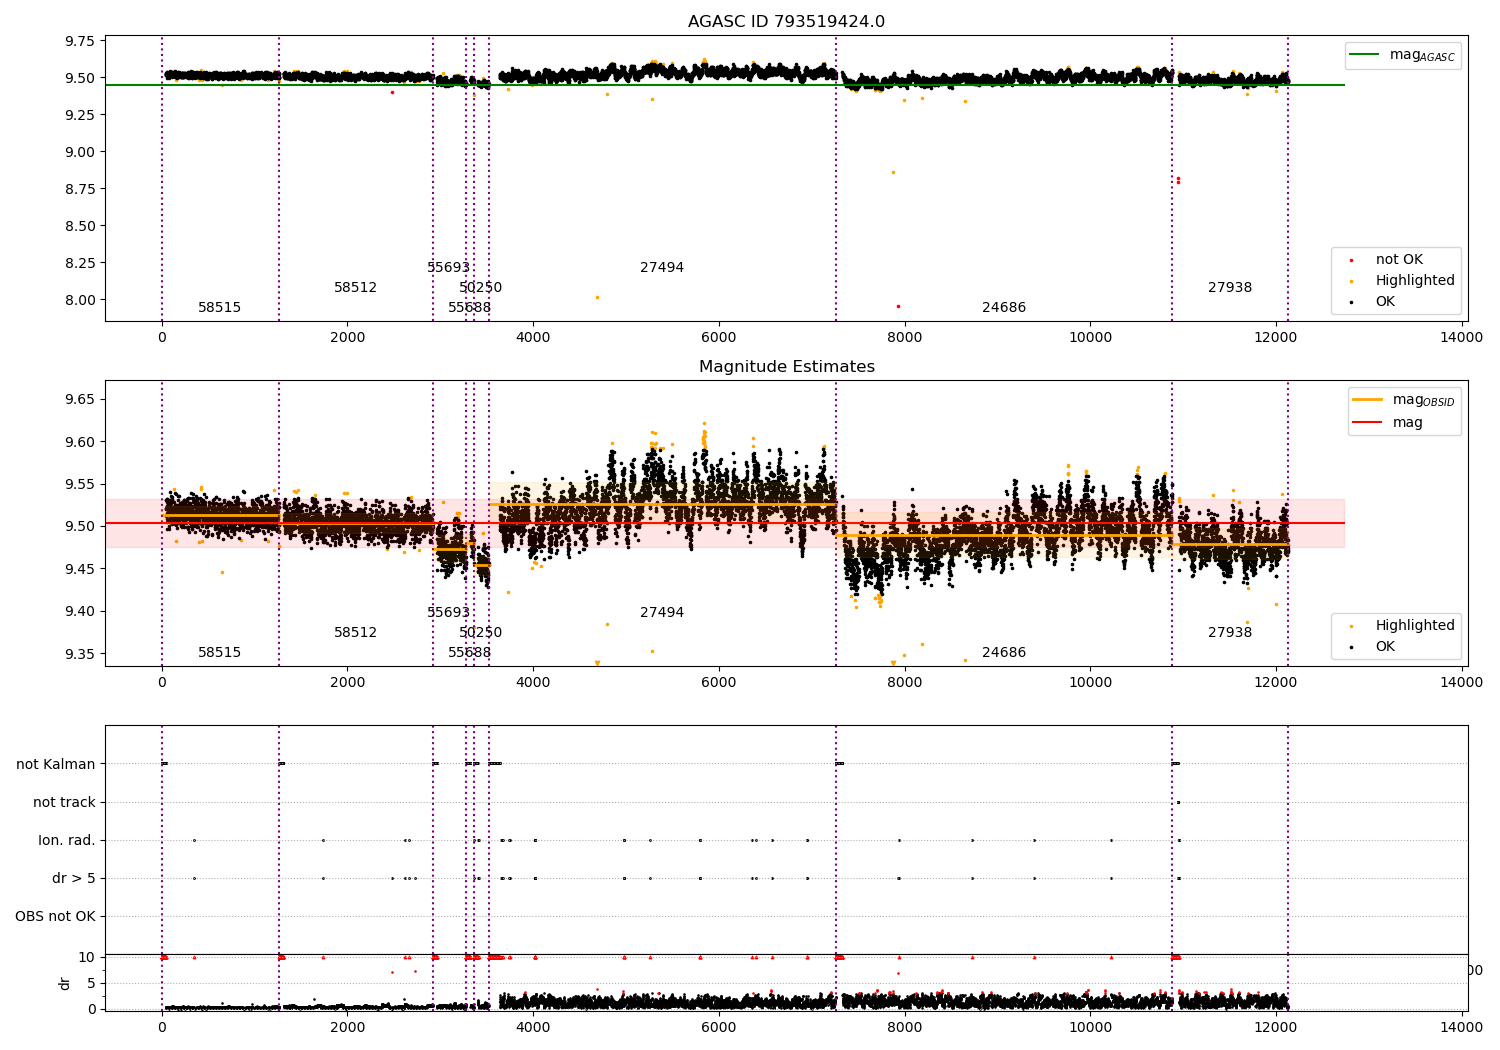Click the red outlier points near 8.8 in top plot
The width and height of the screenshot is (1500, 1050).
point(1178,180)
